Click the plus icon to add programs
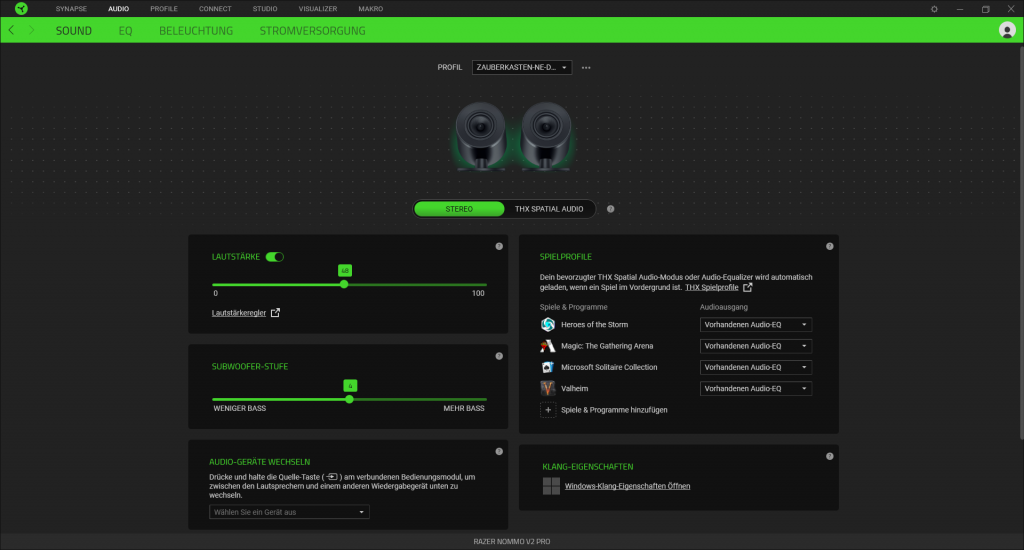 [548, 410]
